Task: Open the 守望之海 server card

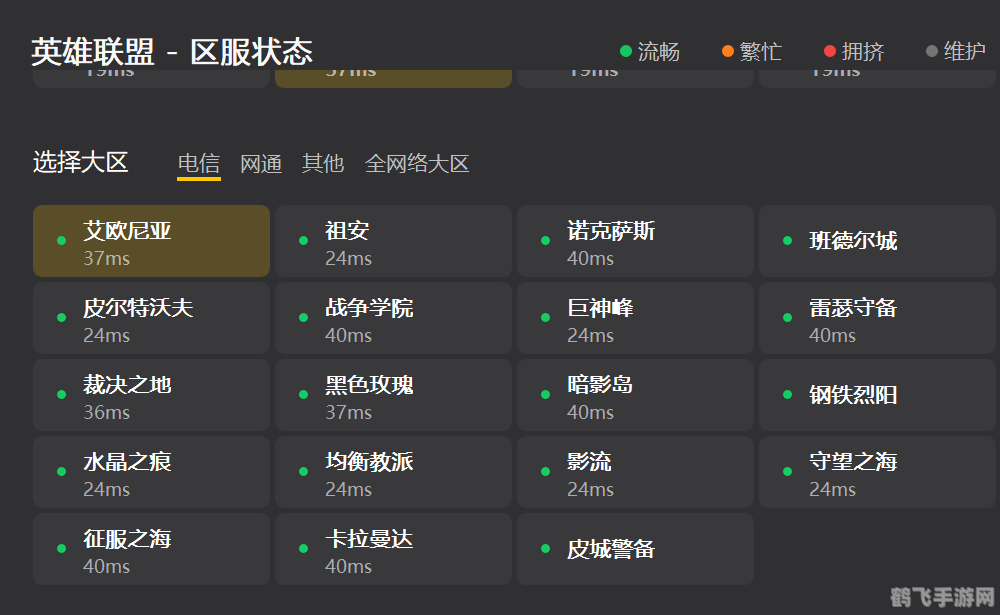Action: [x=877, y=471]
